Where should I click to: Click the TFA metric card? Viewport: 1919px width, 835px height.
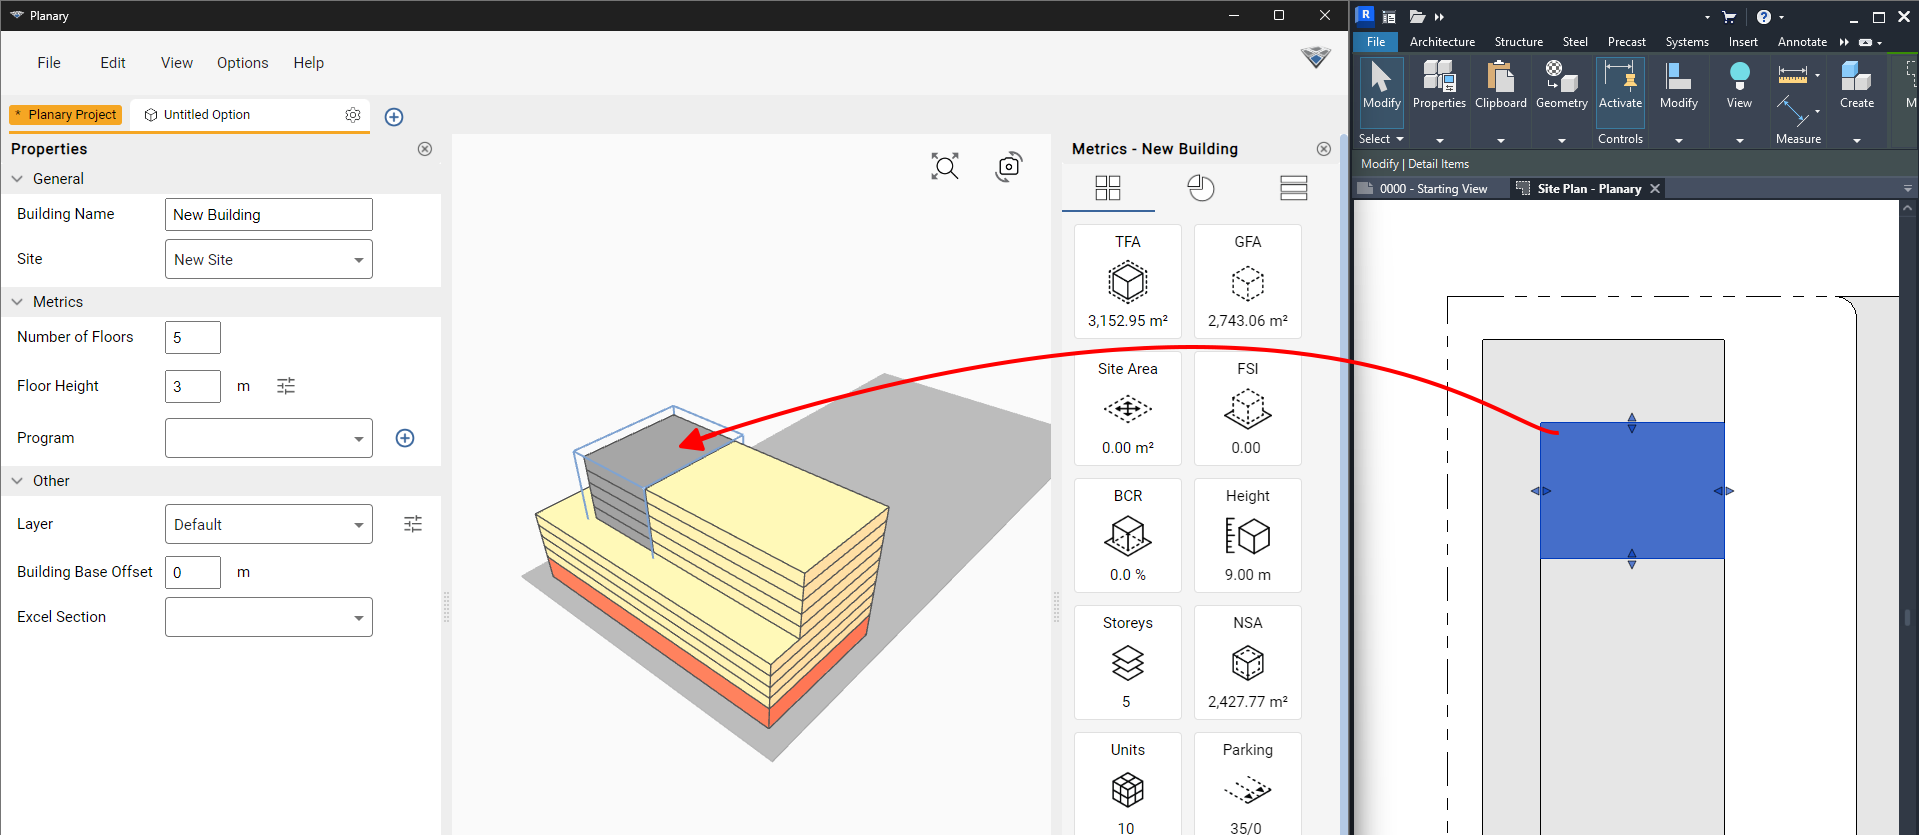1128,281
